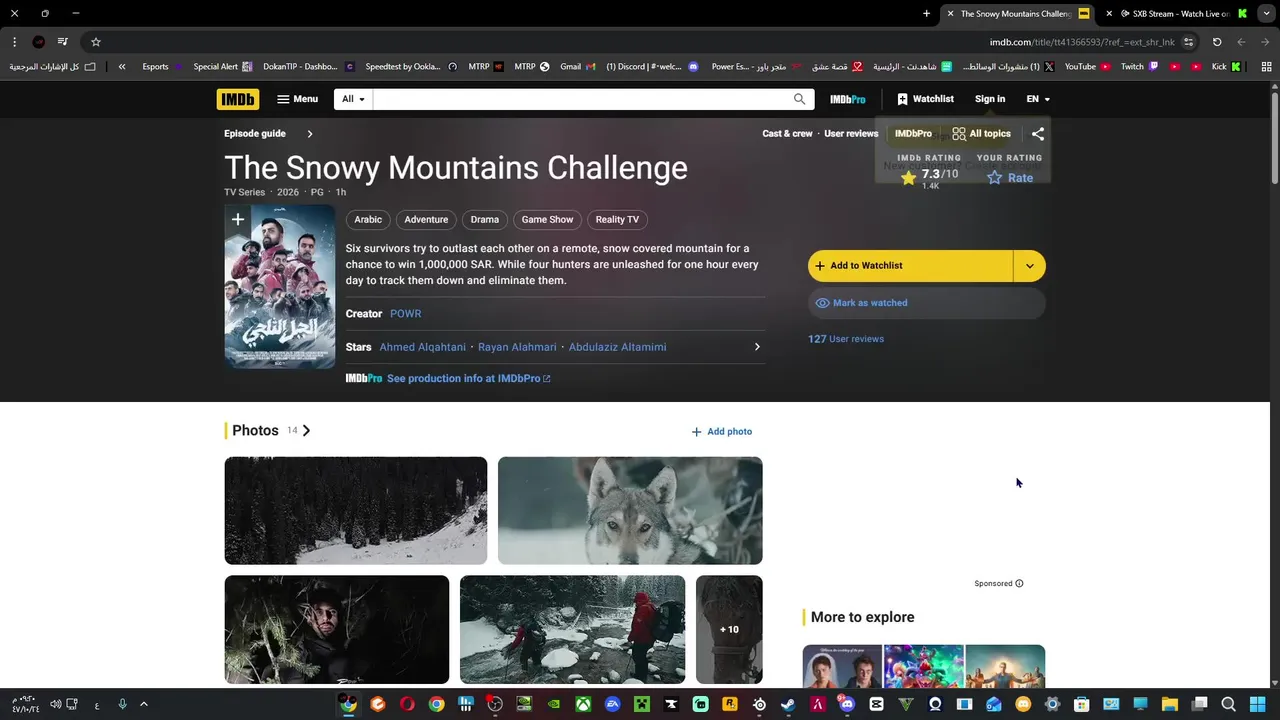Viewport: 1280px width, 720px height.
Task: Open IMDbPro from the header bar
Action: [848, 99]
